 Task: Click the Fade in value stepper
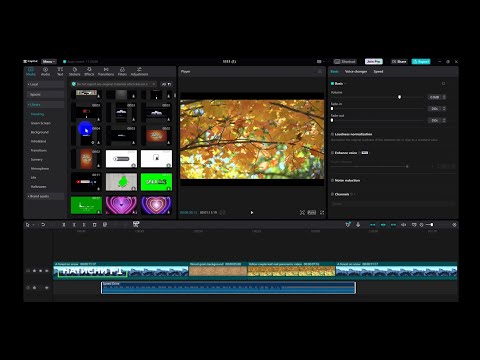coord(444,109)
